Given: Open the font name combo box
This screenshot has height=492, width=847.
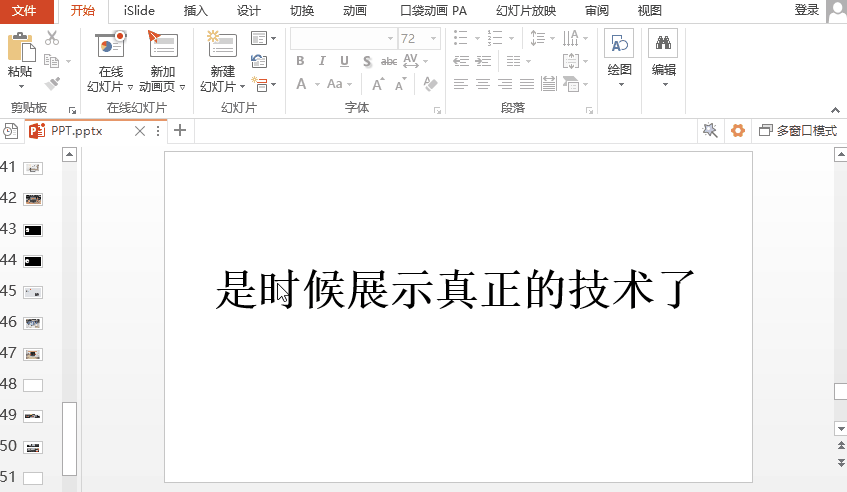Looking at the screenshot, I should tap(344, 38).
